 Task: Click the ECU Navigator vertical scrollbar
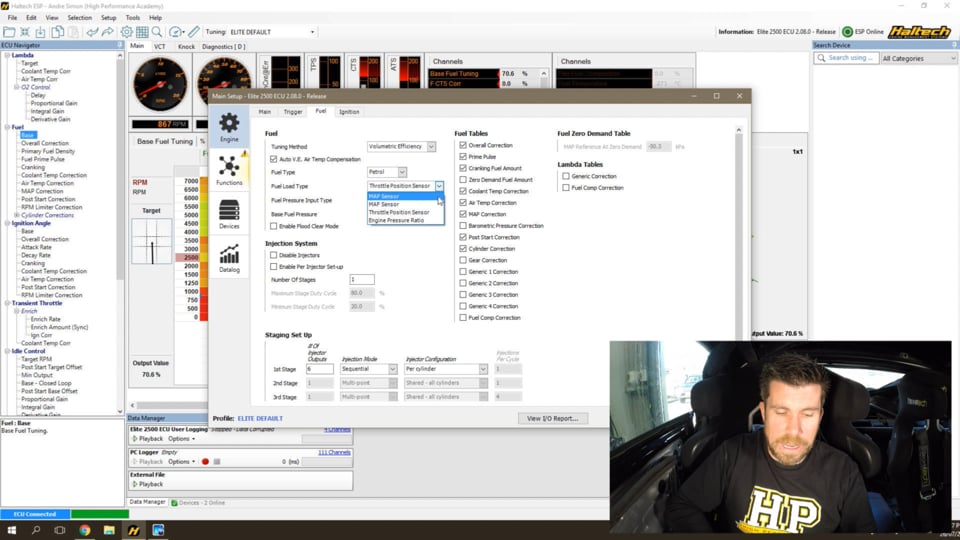[120, 233]
